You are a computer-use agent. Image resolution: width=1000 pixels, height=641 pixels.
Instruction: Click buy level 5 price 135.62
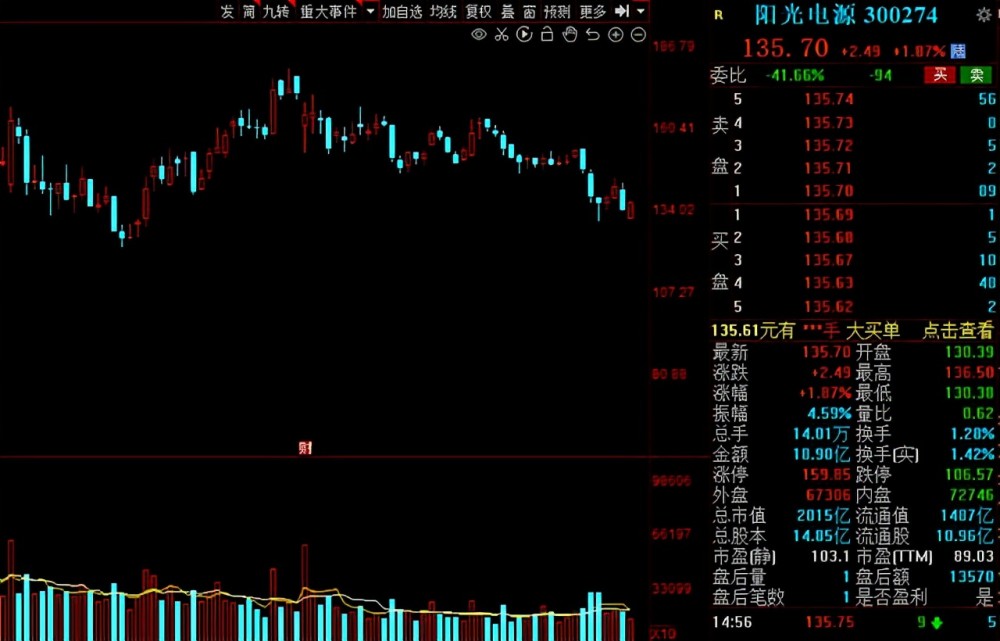828,307
